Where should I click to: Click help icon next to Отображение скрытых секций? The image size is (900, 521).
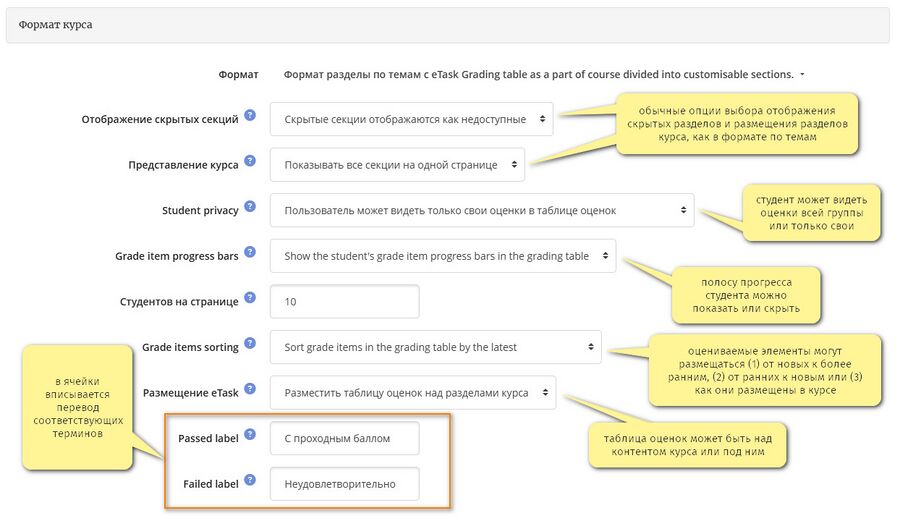coord(250,115)
